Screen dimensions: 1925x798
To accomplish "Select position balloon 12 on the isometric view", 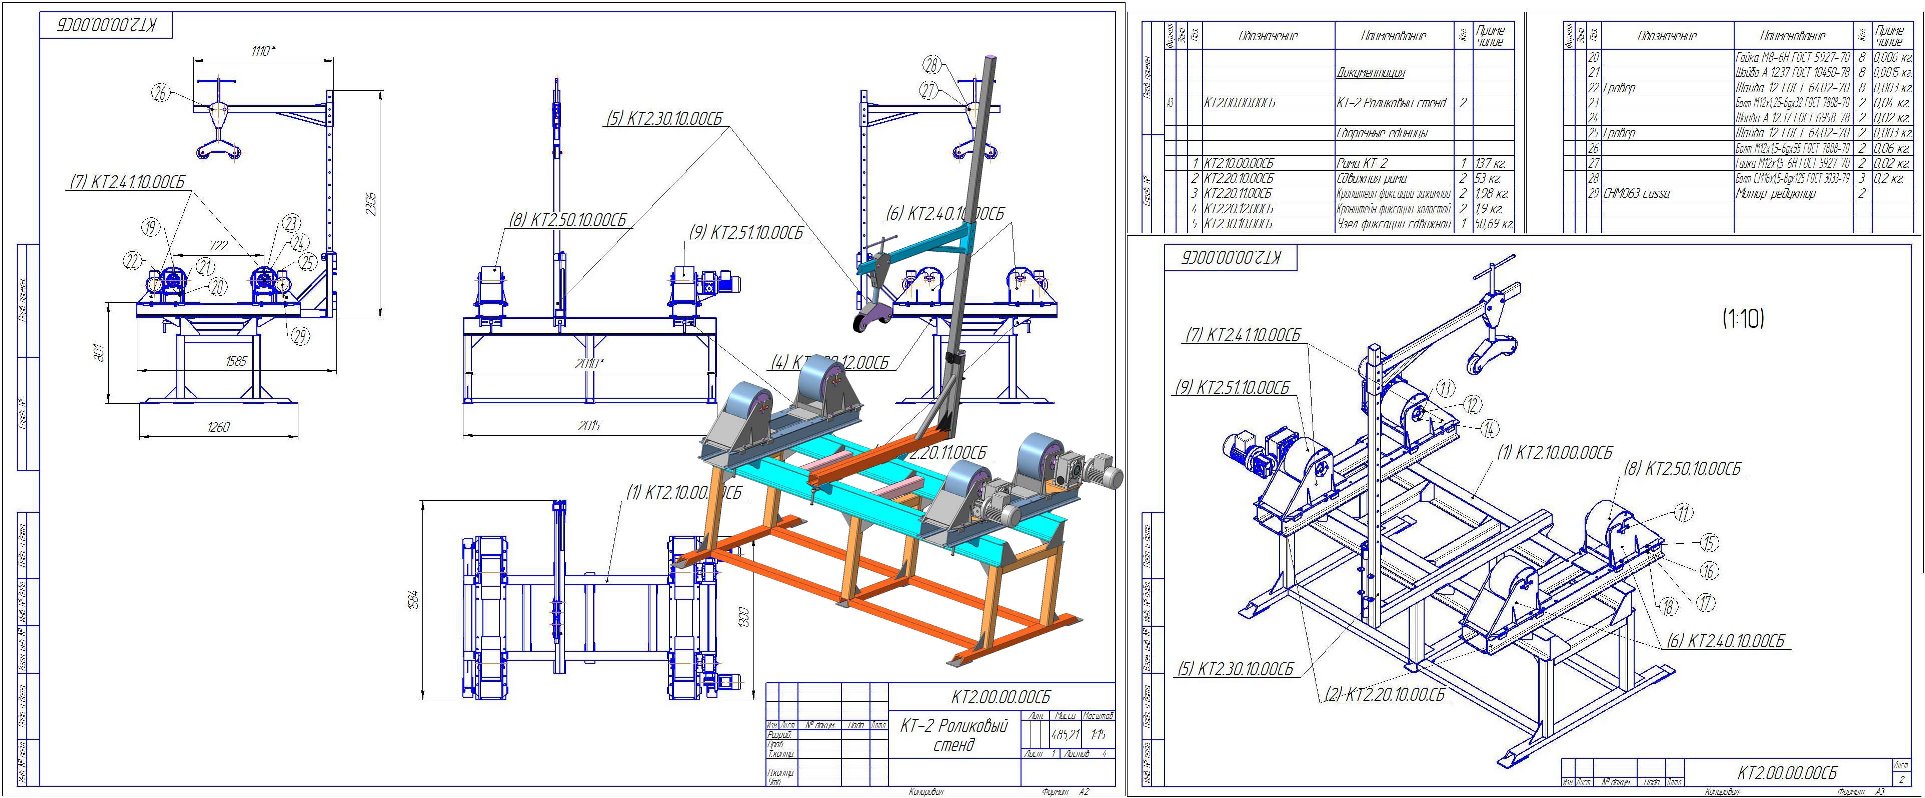I will pyautogui.click(x=1472, y=405).
